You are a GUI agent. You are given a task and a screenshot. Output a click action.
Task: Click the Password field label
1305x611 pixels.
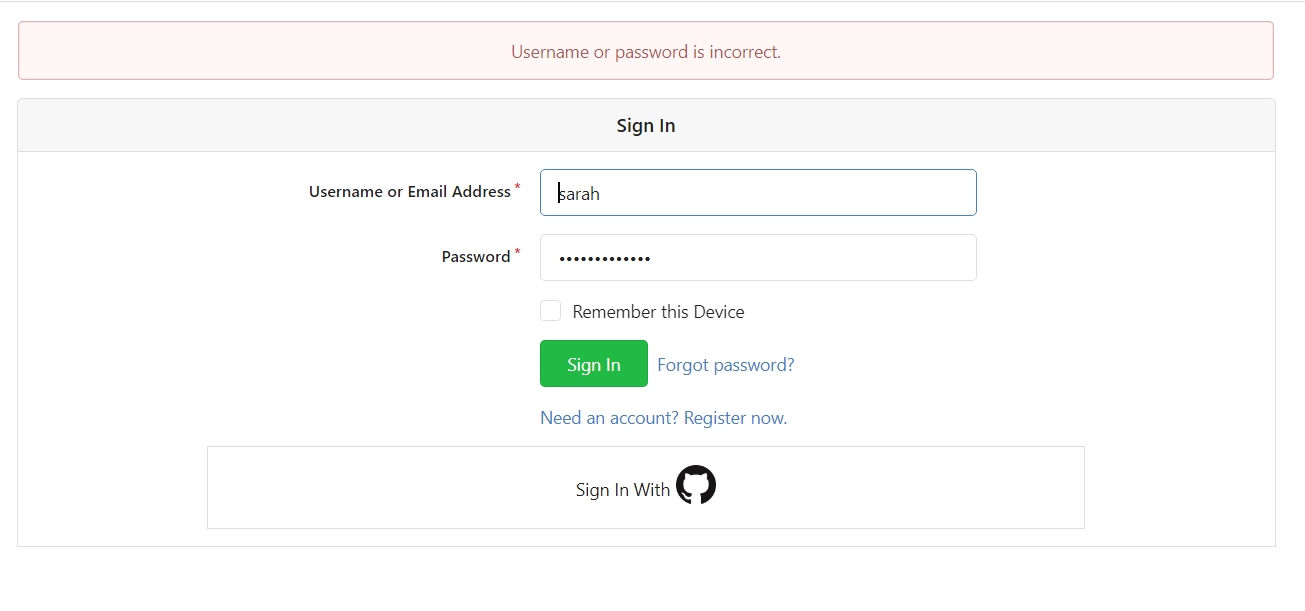(x=476, y=257)
